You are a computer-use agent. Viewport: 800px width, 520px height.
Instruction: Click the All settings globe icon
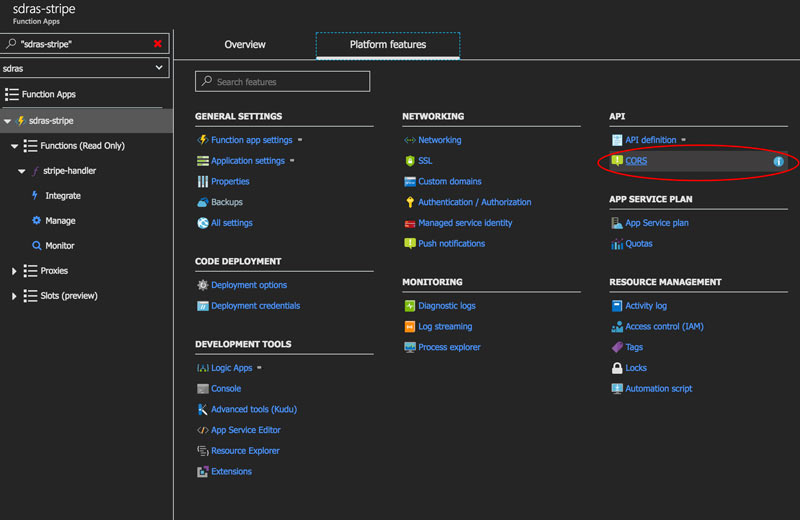point(203,223)
